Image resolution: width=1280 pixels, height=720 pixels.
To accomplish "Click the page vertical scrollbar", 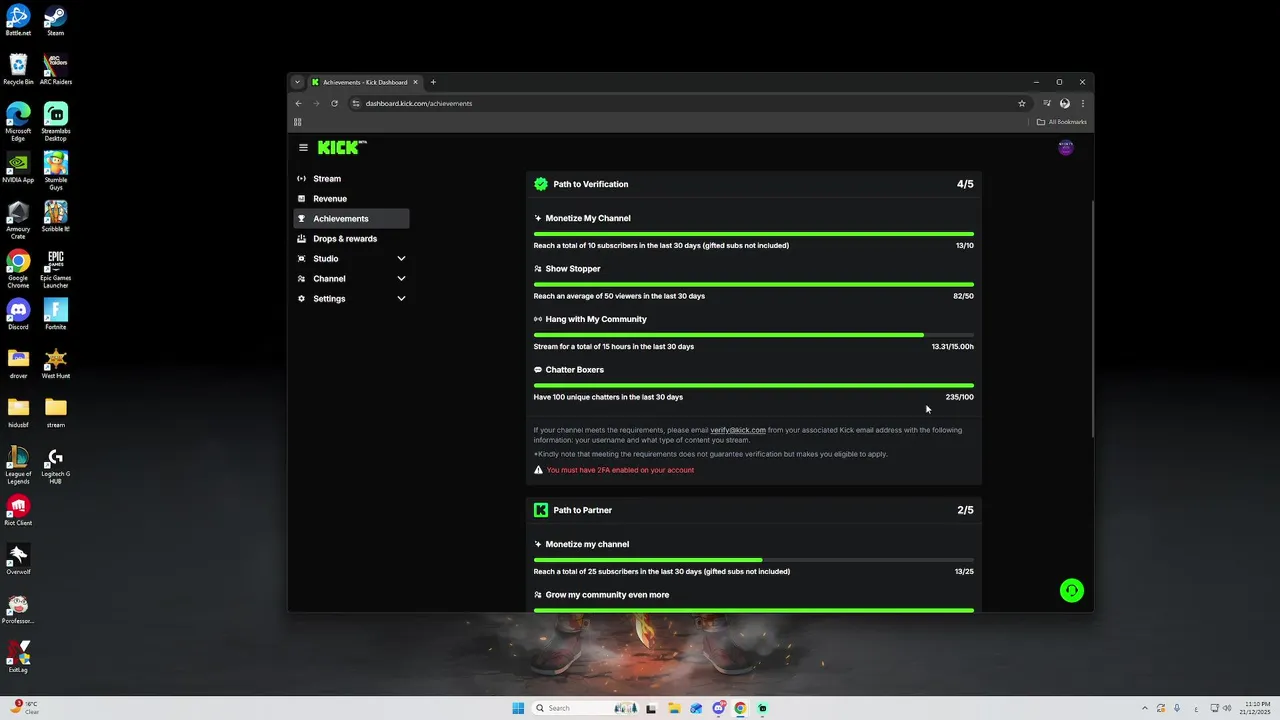I will [x=1091, y=318].
